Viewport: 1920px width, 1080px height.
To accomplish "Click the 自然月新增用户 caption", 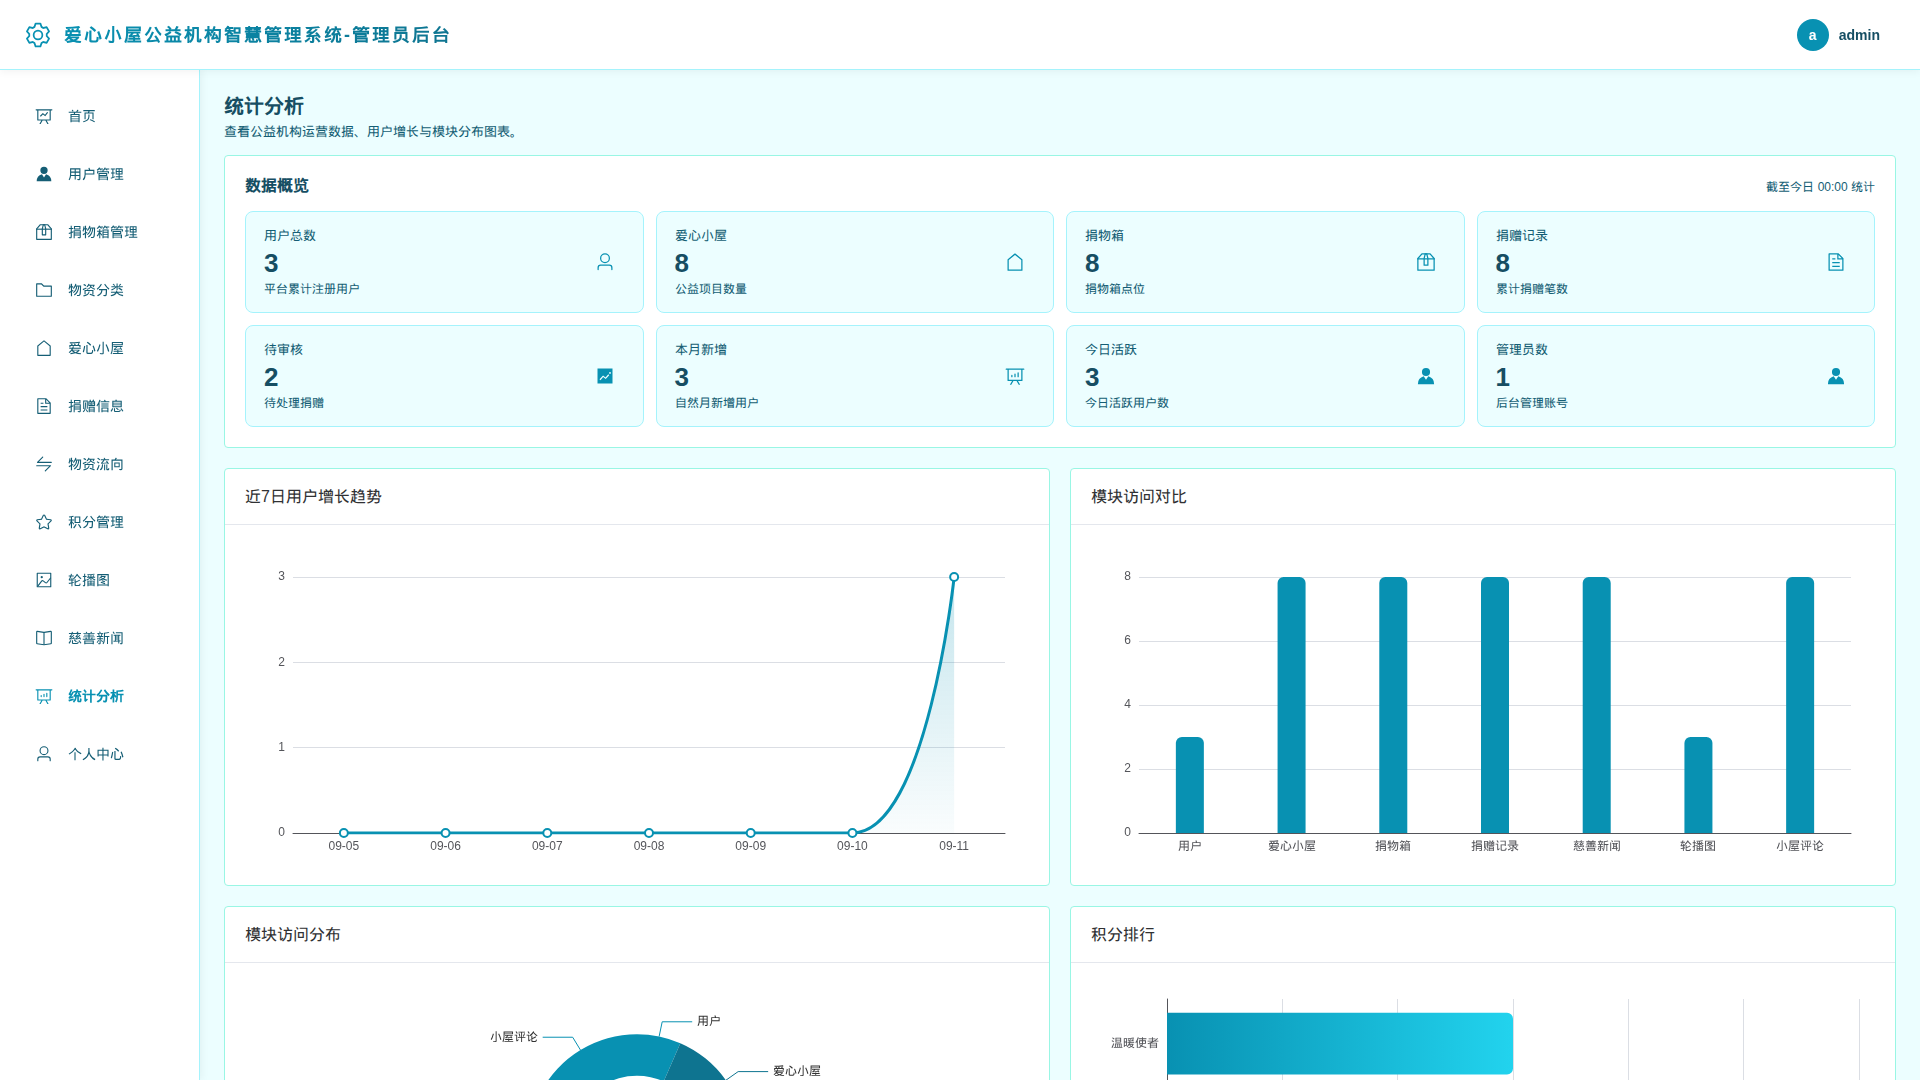I will (x=717, y=403).
